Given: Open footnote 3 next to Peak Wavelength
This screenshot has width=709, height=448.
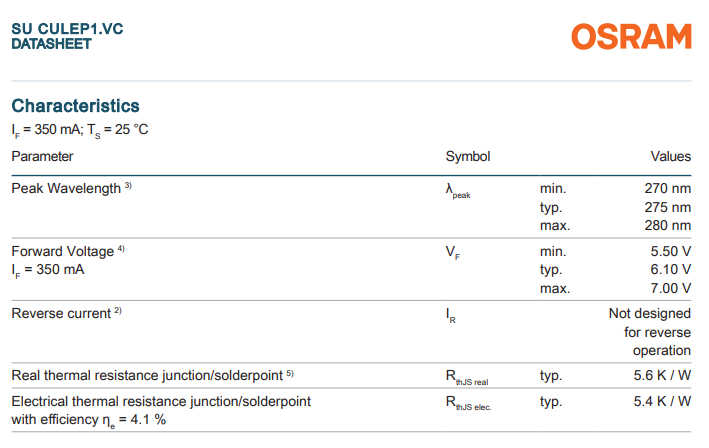Looking at the screenshot, I should [x=128, y=186].
